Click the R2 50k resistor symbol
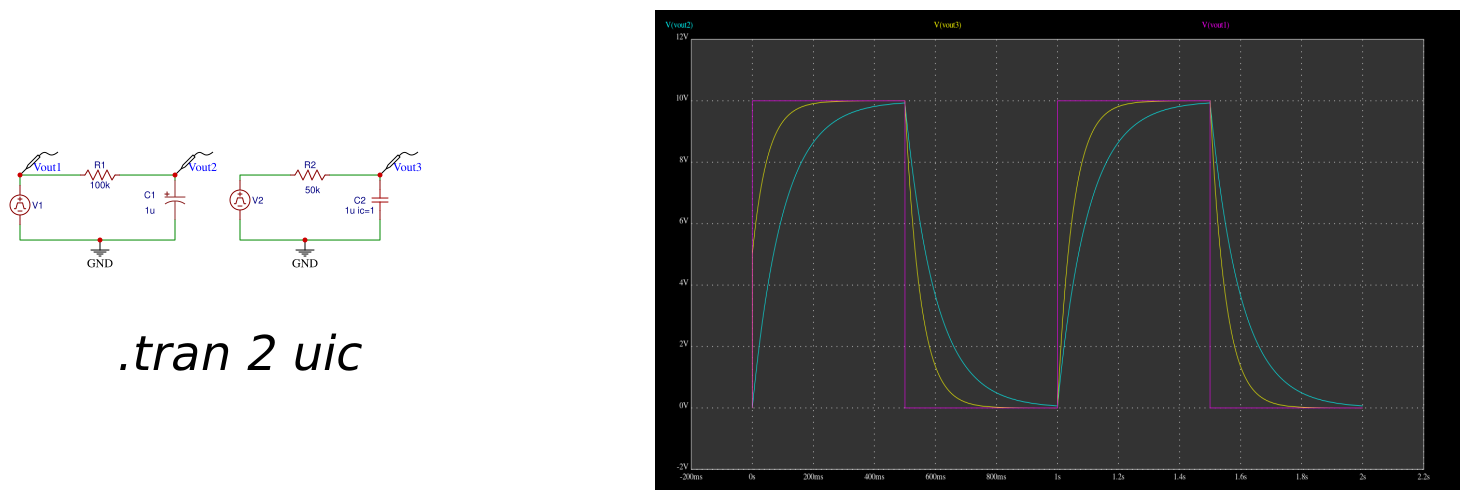1470x500 pixels. click(310, 174)
